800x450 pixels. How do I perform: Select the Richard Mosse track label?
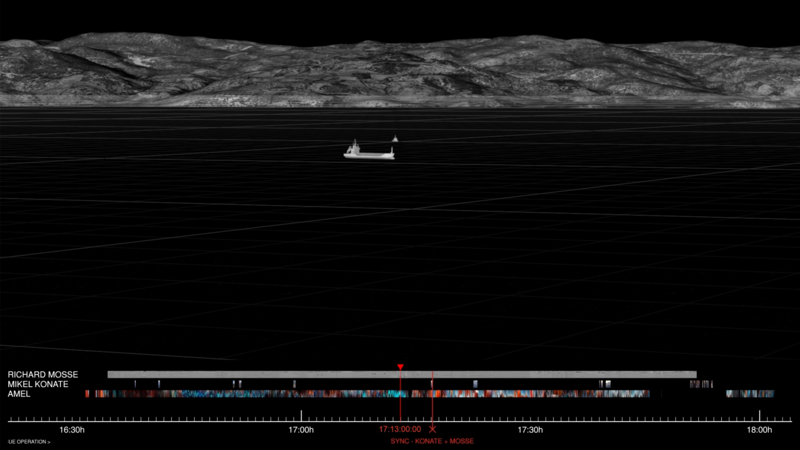pyautogui.click(x=42, y=374)
